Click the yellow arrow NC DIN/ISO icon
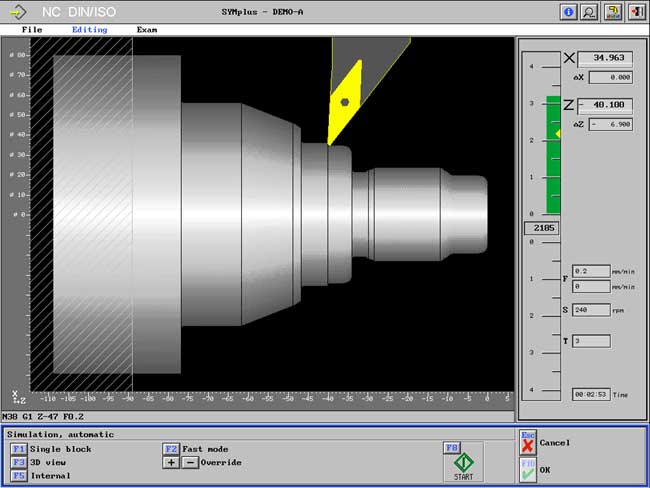Screen dimensions: 650x488 click(x=16, y=12)
